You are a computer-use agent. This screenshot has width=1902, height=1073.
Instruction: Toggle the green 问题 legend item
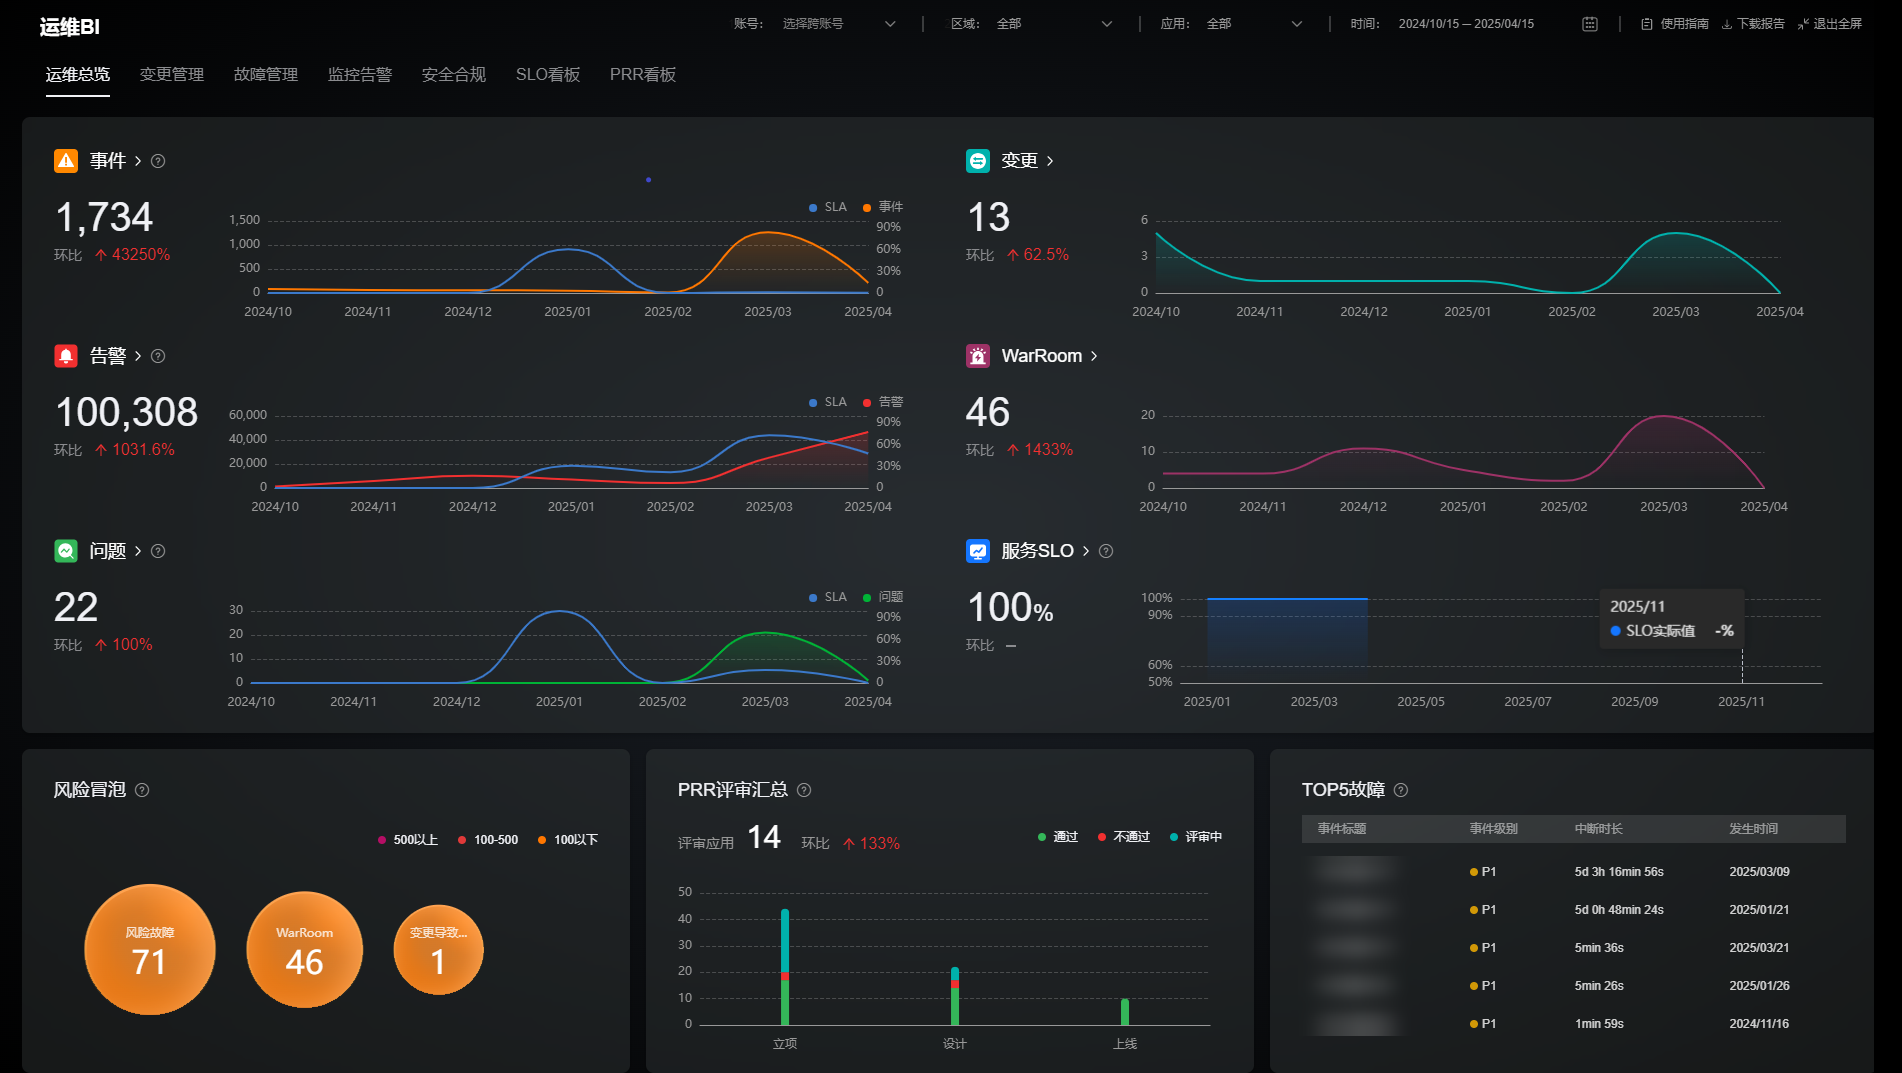883,597
